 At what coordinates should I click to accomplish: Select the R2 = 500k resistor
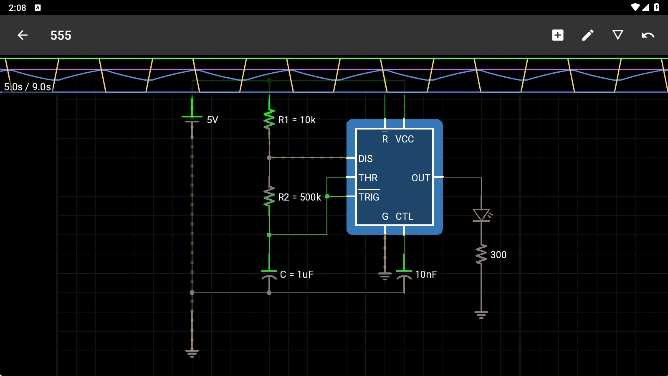[x=269, y=197]
